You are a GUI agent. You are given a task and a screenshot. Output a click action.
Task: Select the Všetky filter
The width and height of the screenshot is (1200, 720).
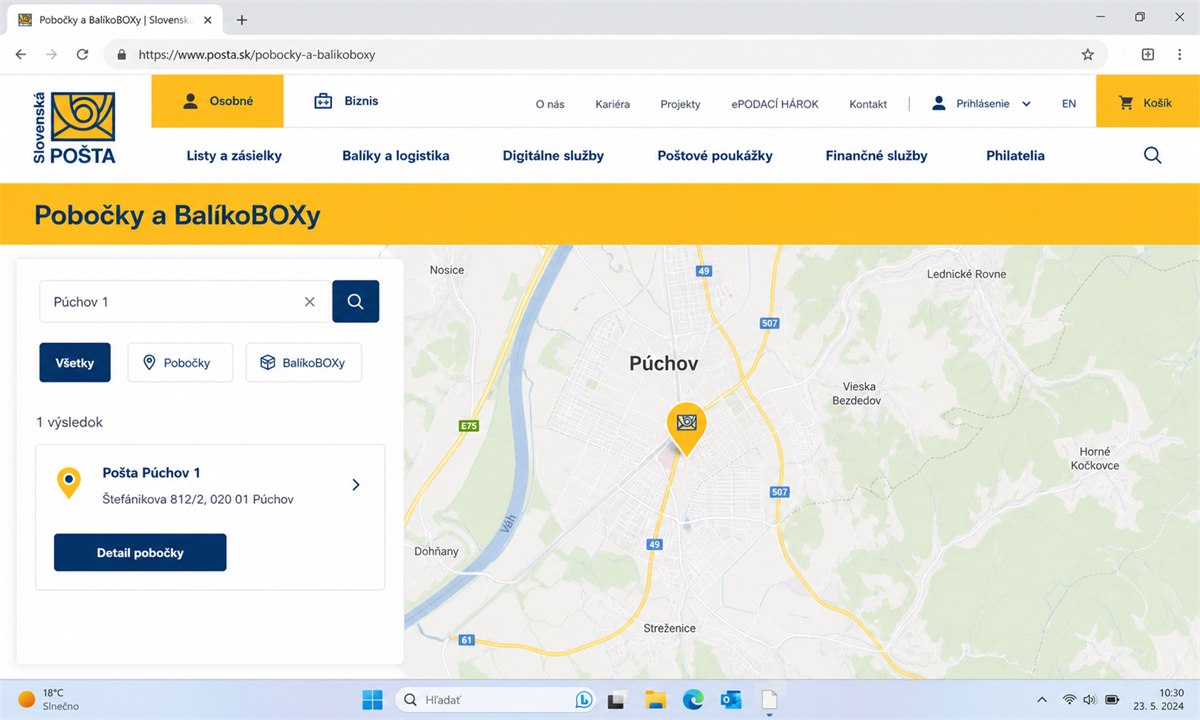(x=75, y=363)
